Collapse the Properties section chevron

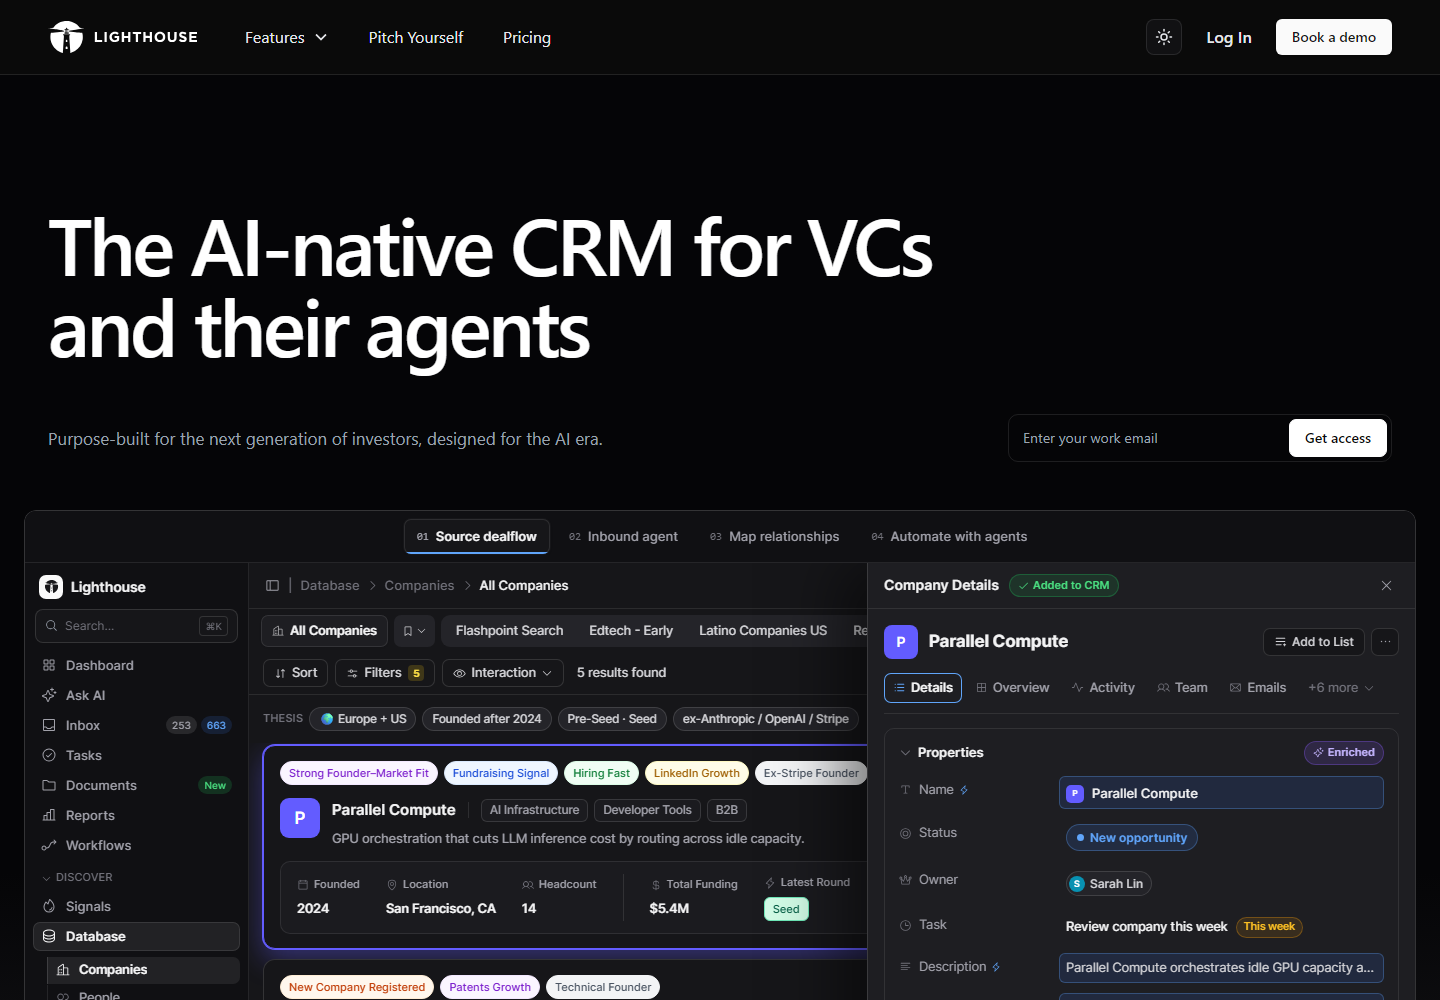(x=905, y=753)
